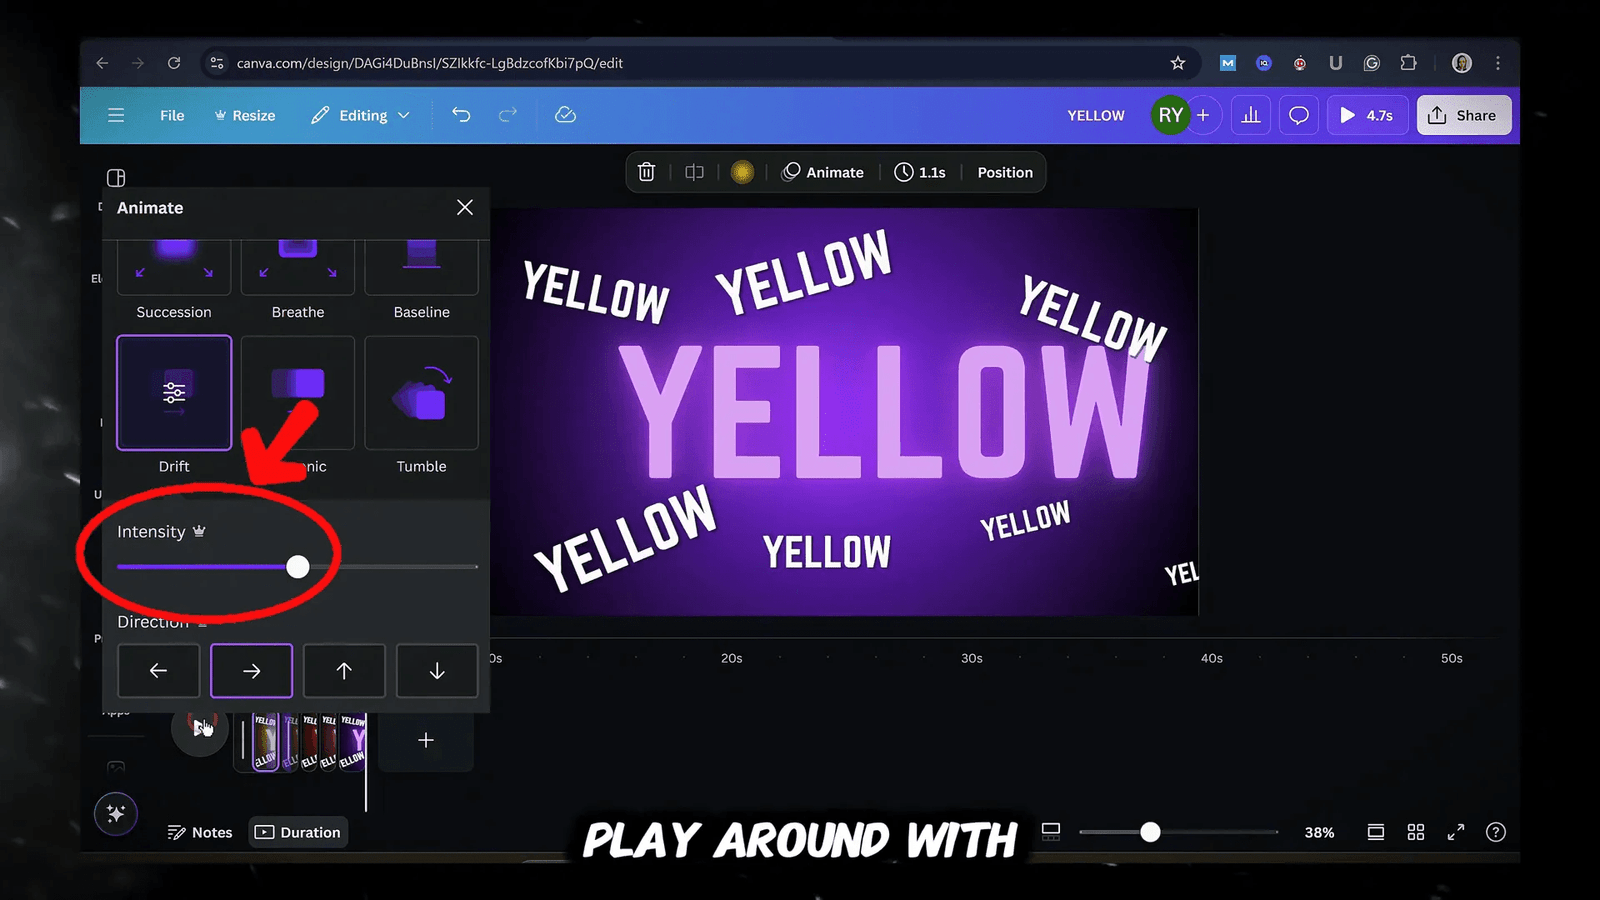Click the Share button

pyautogui.click(x=1463, y=115)
